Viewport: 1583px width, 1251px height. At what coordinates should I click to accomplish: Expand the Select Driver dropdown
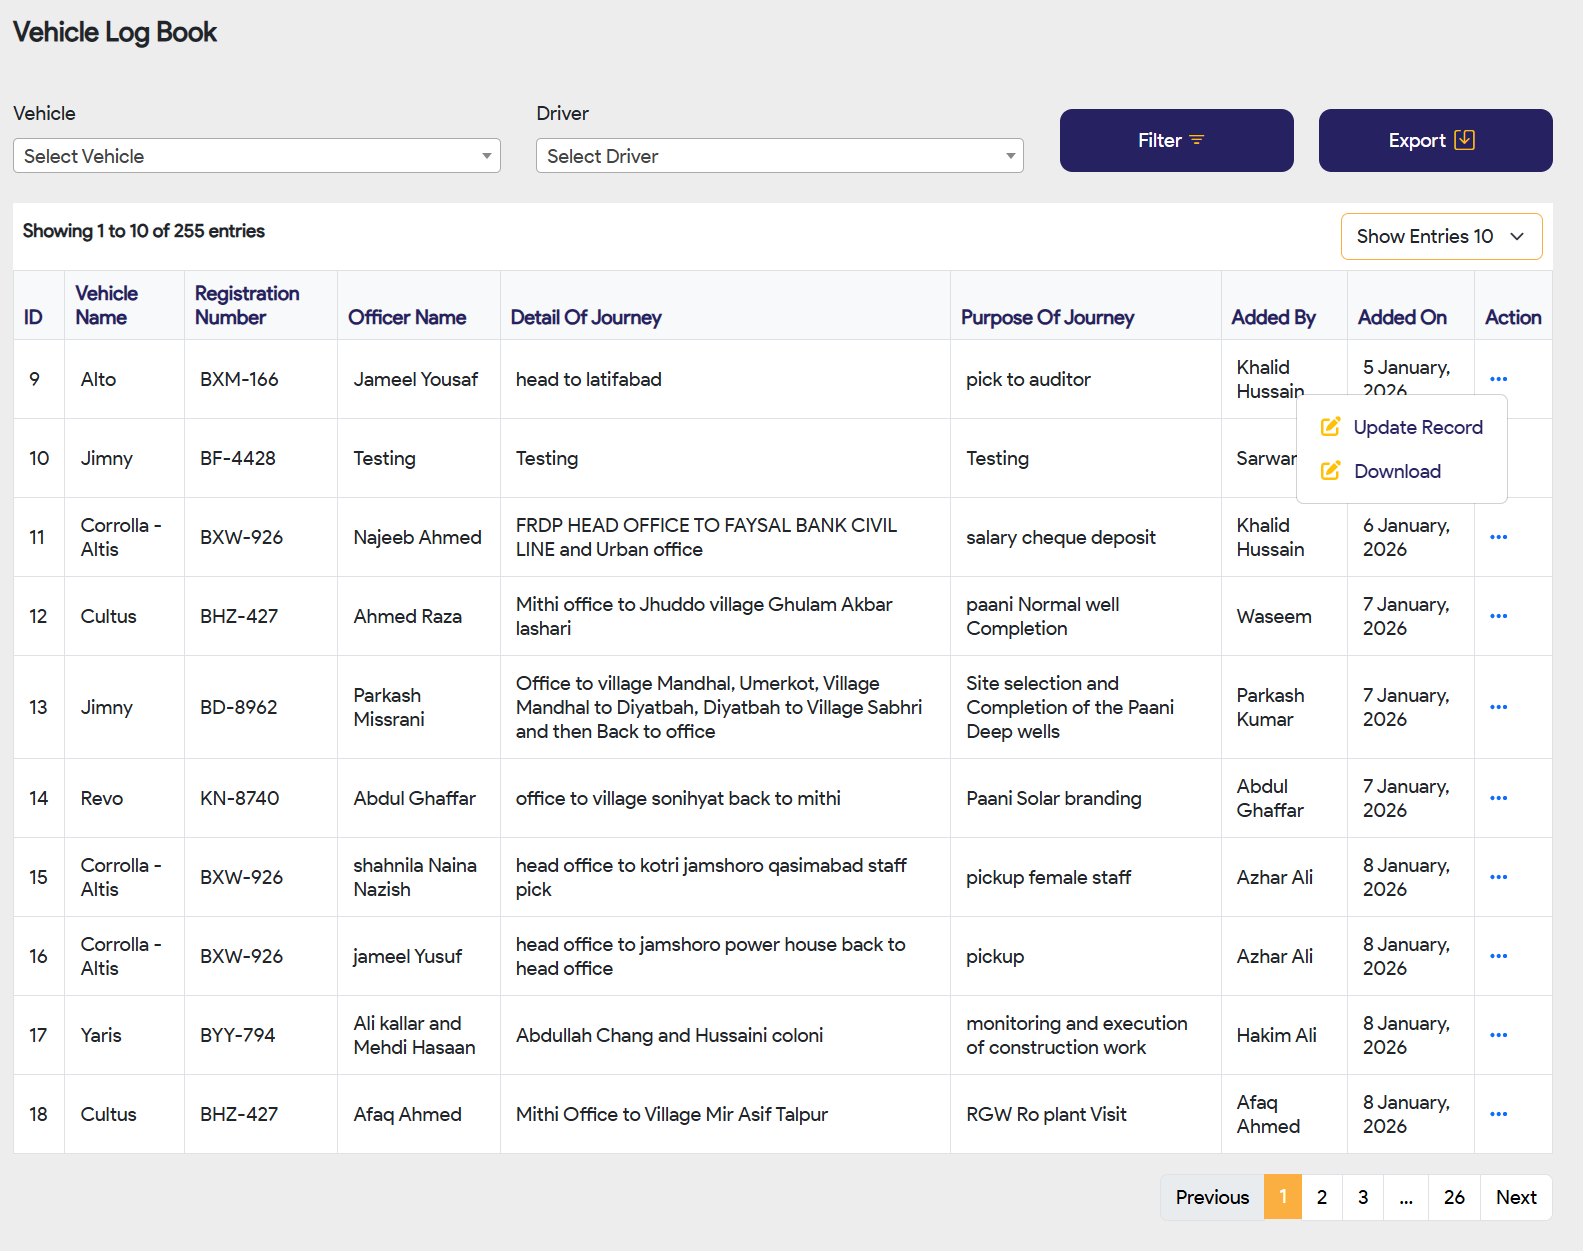779,156
